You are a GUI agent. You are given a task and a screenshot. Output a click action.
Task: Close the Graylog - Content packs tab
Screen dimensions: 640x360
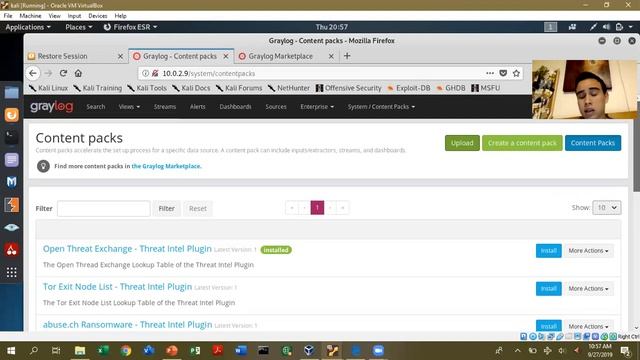point(226,56)
